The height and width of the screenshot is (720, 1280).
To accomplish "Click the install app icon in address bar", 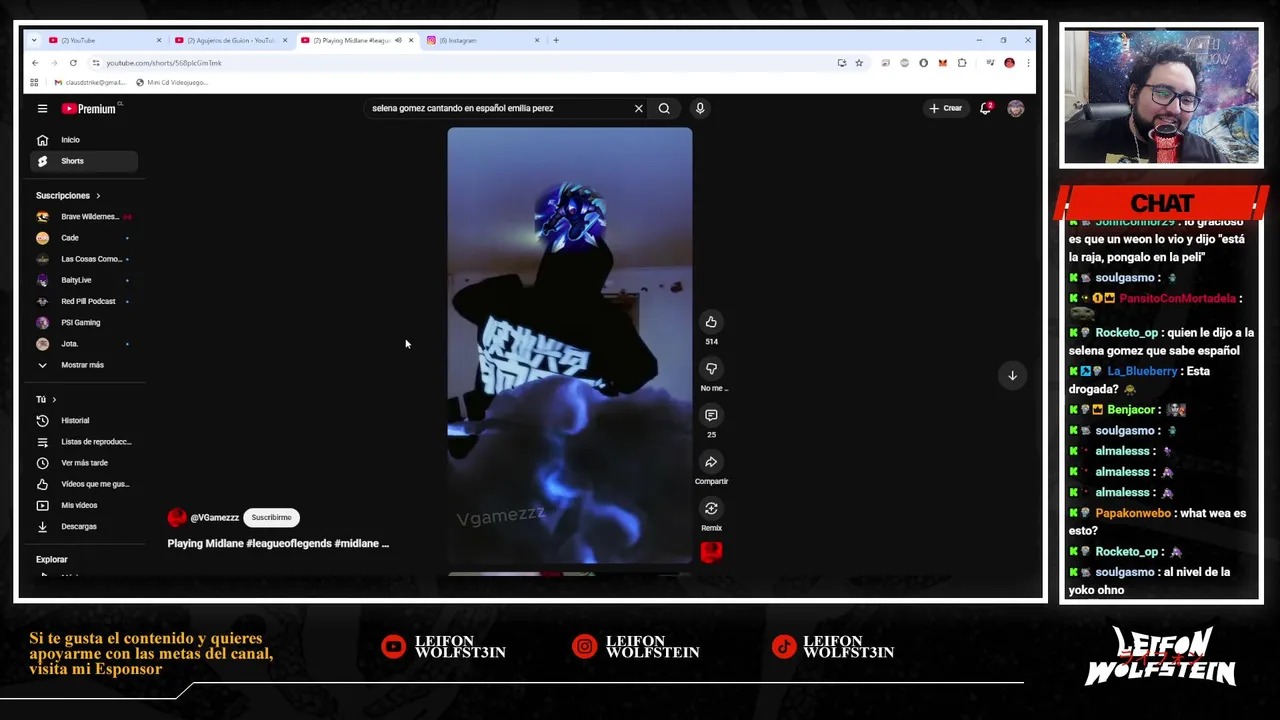I will tap(842, 63).
